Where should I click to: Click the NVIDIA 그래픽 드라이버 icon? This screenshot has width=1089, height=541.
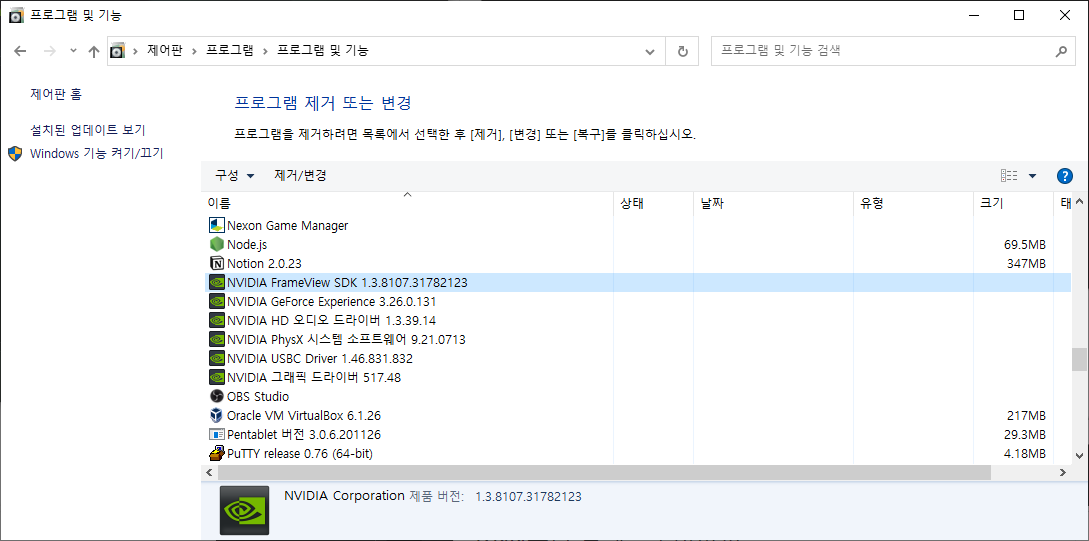[217, 378]
